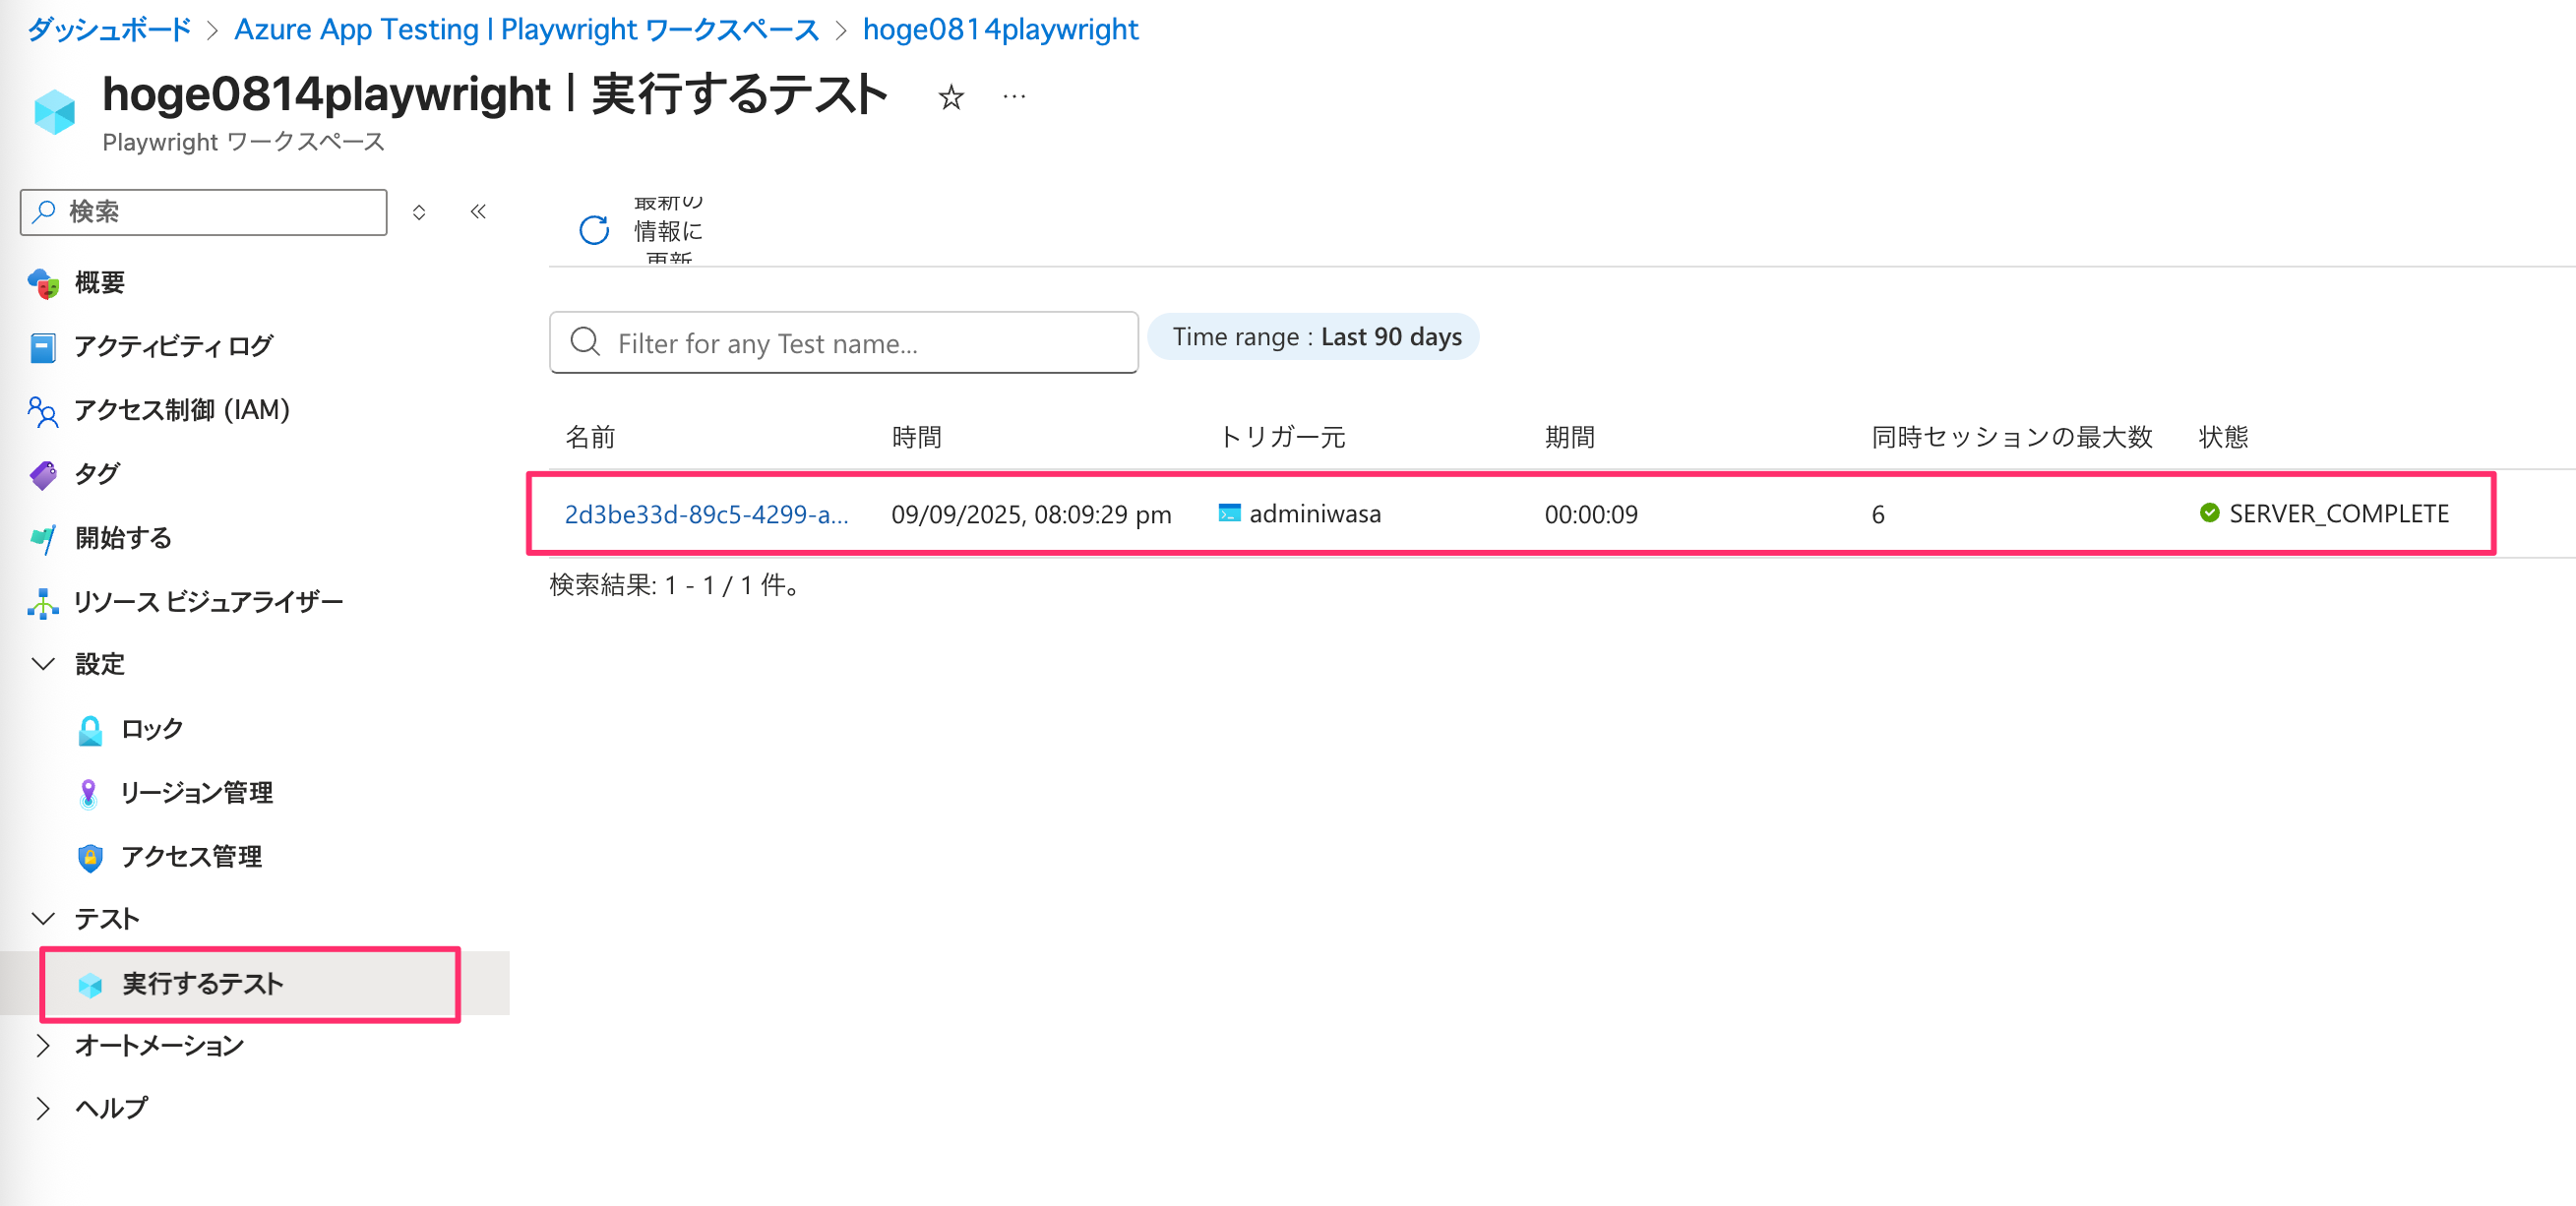Click the refresh icon in the toolbar
The height and width of the screenshot is (1206, 2576).
click(594, 230)
